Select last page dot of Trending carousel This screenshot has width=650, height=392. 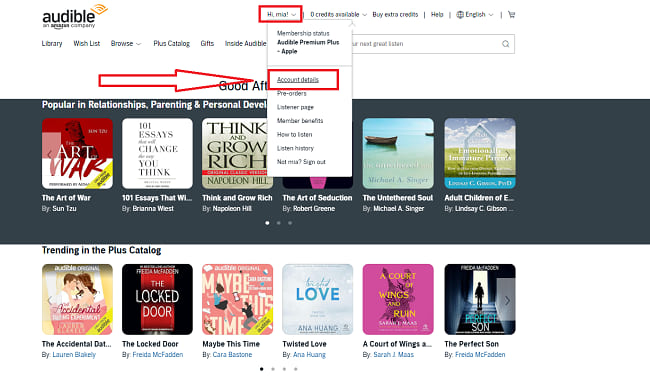[296, 369]
